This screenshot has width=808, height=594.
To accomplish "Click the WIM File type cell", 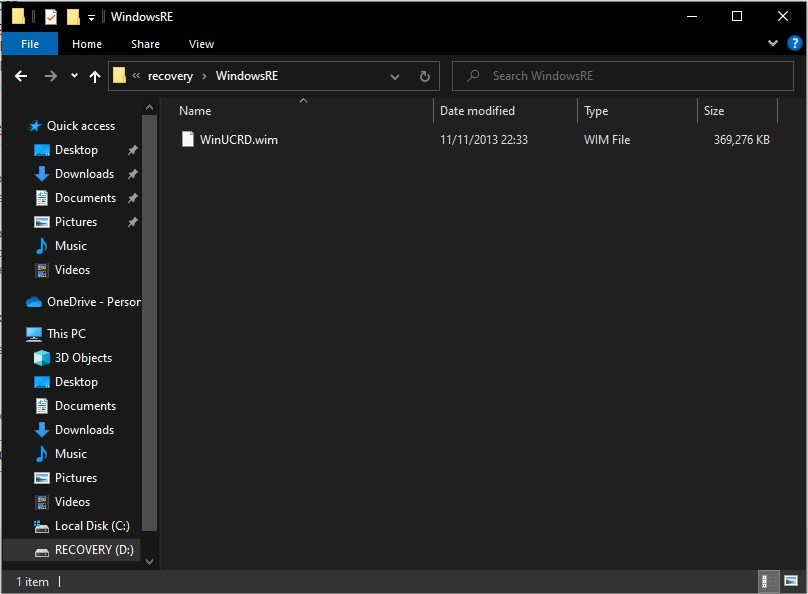I will [x=607, y=140].
